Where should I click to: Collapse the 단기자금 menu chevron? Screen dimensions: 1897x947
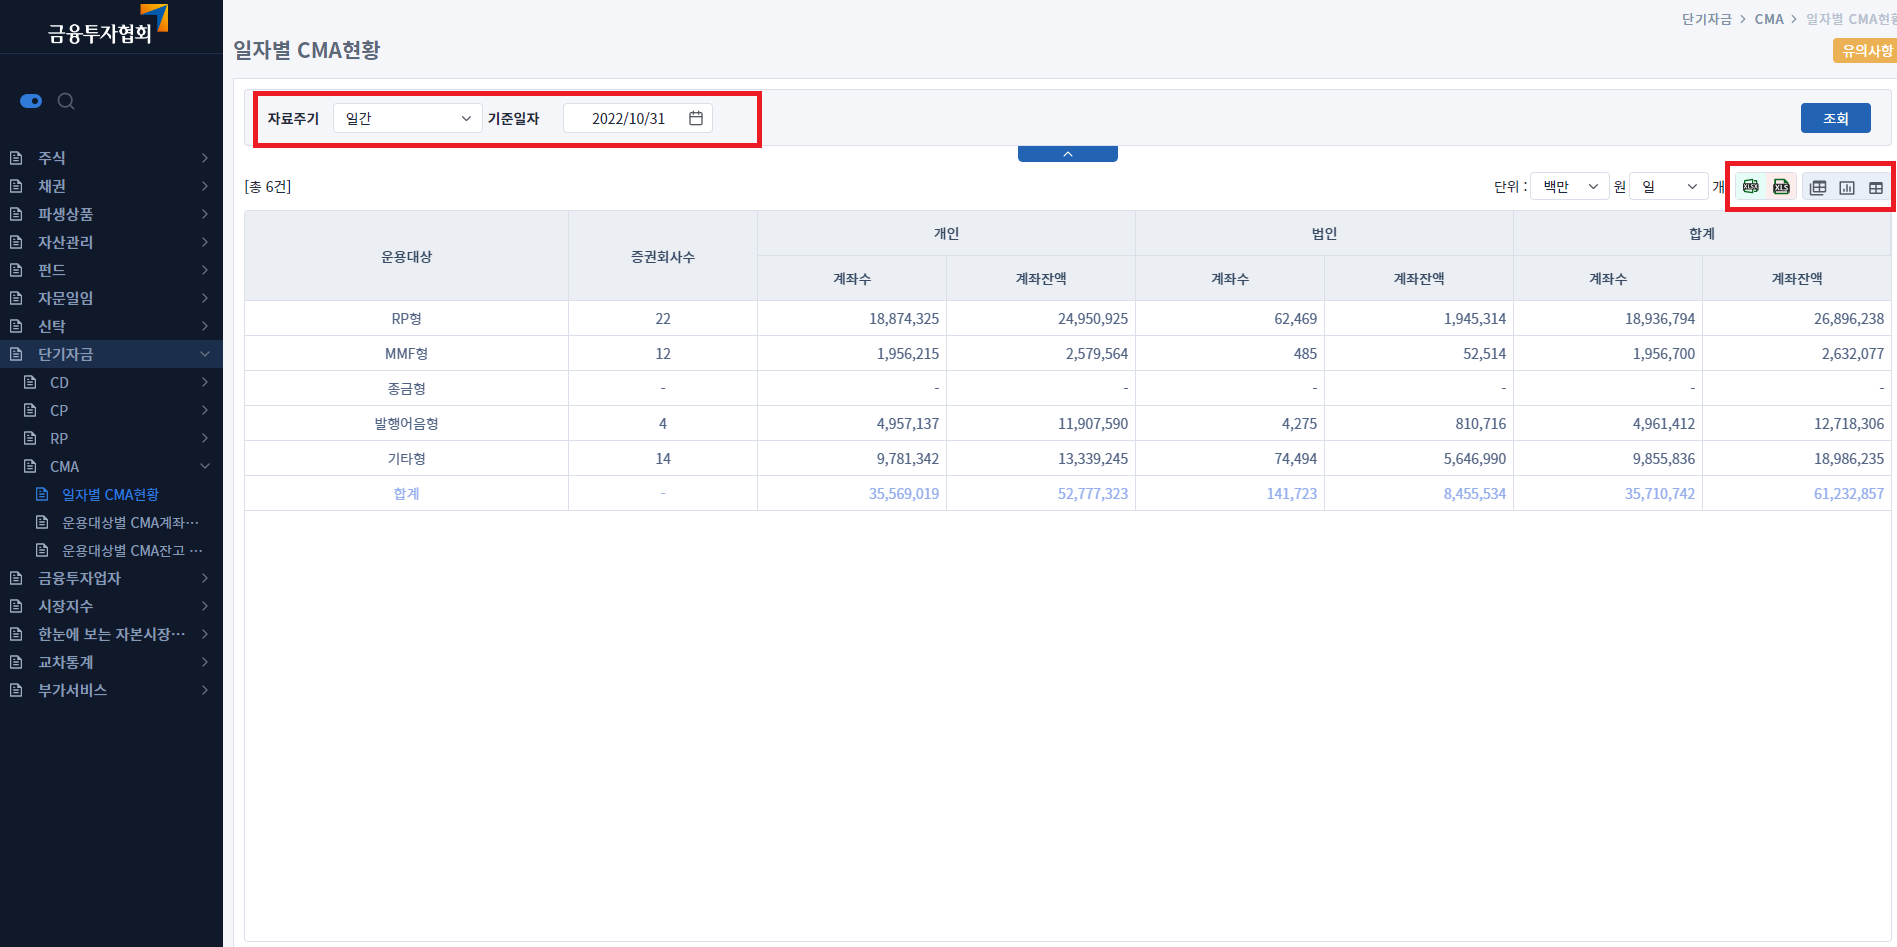[205, 354]
